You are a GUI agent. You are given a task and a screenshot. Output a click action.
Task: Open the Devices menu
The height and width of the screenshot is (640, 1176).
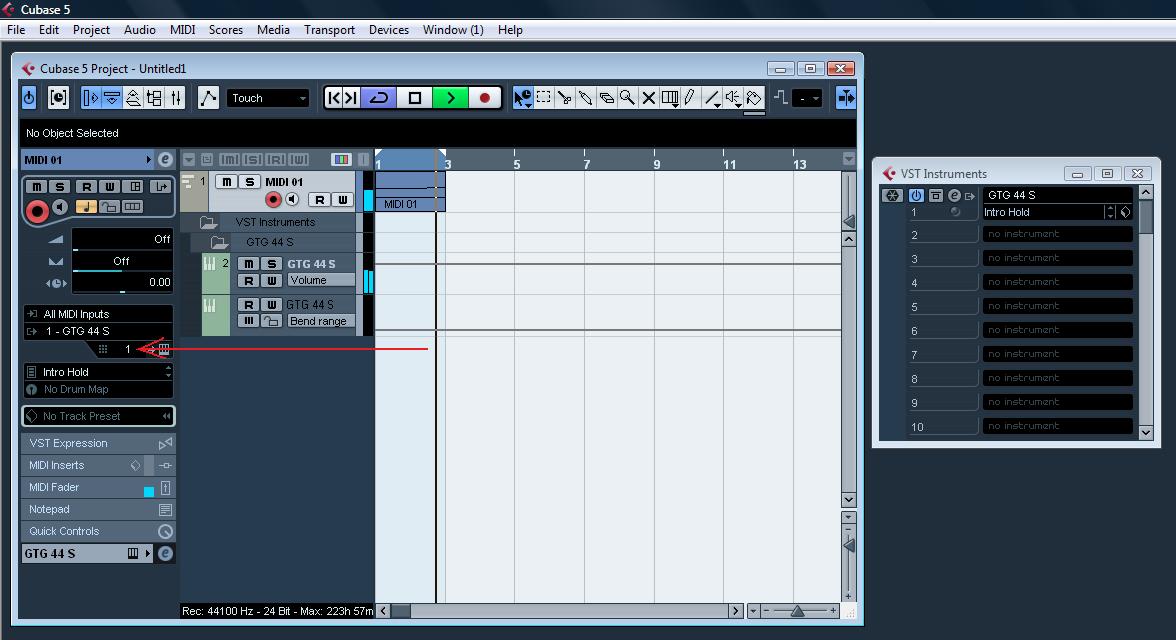[x=388, y=30]
